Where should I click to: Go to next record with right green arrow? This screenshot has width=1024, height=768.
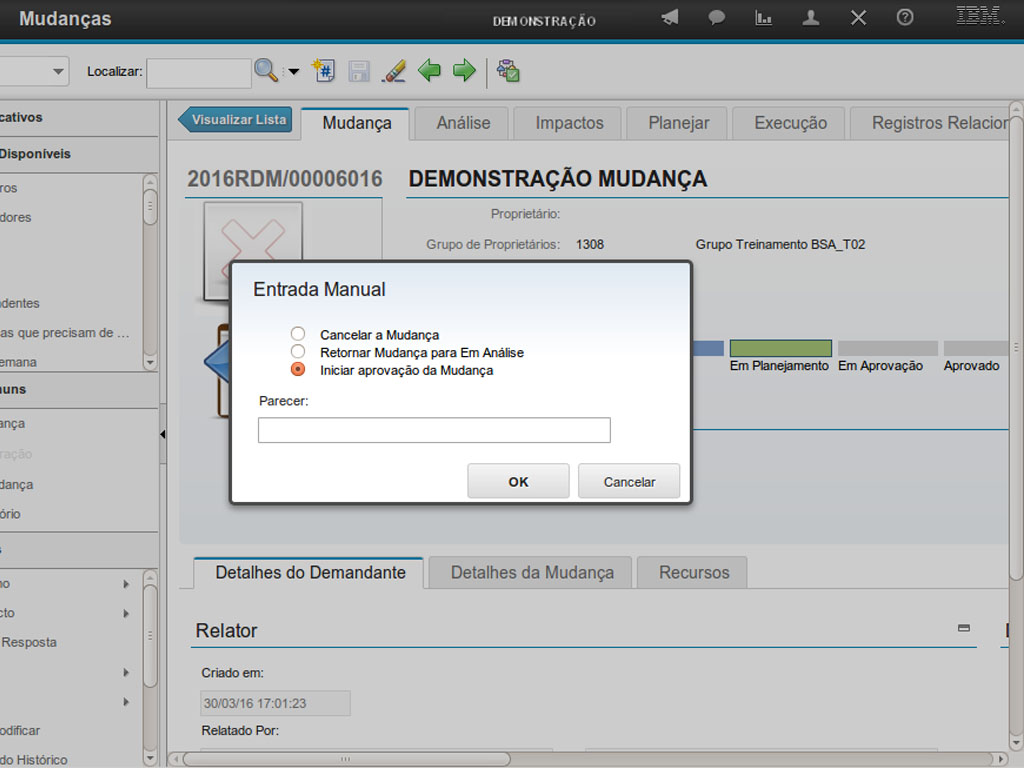click(x=464, y=71)
